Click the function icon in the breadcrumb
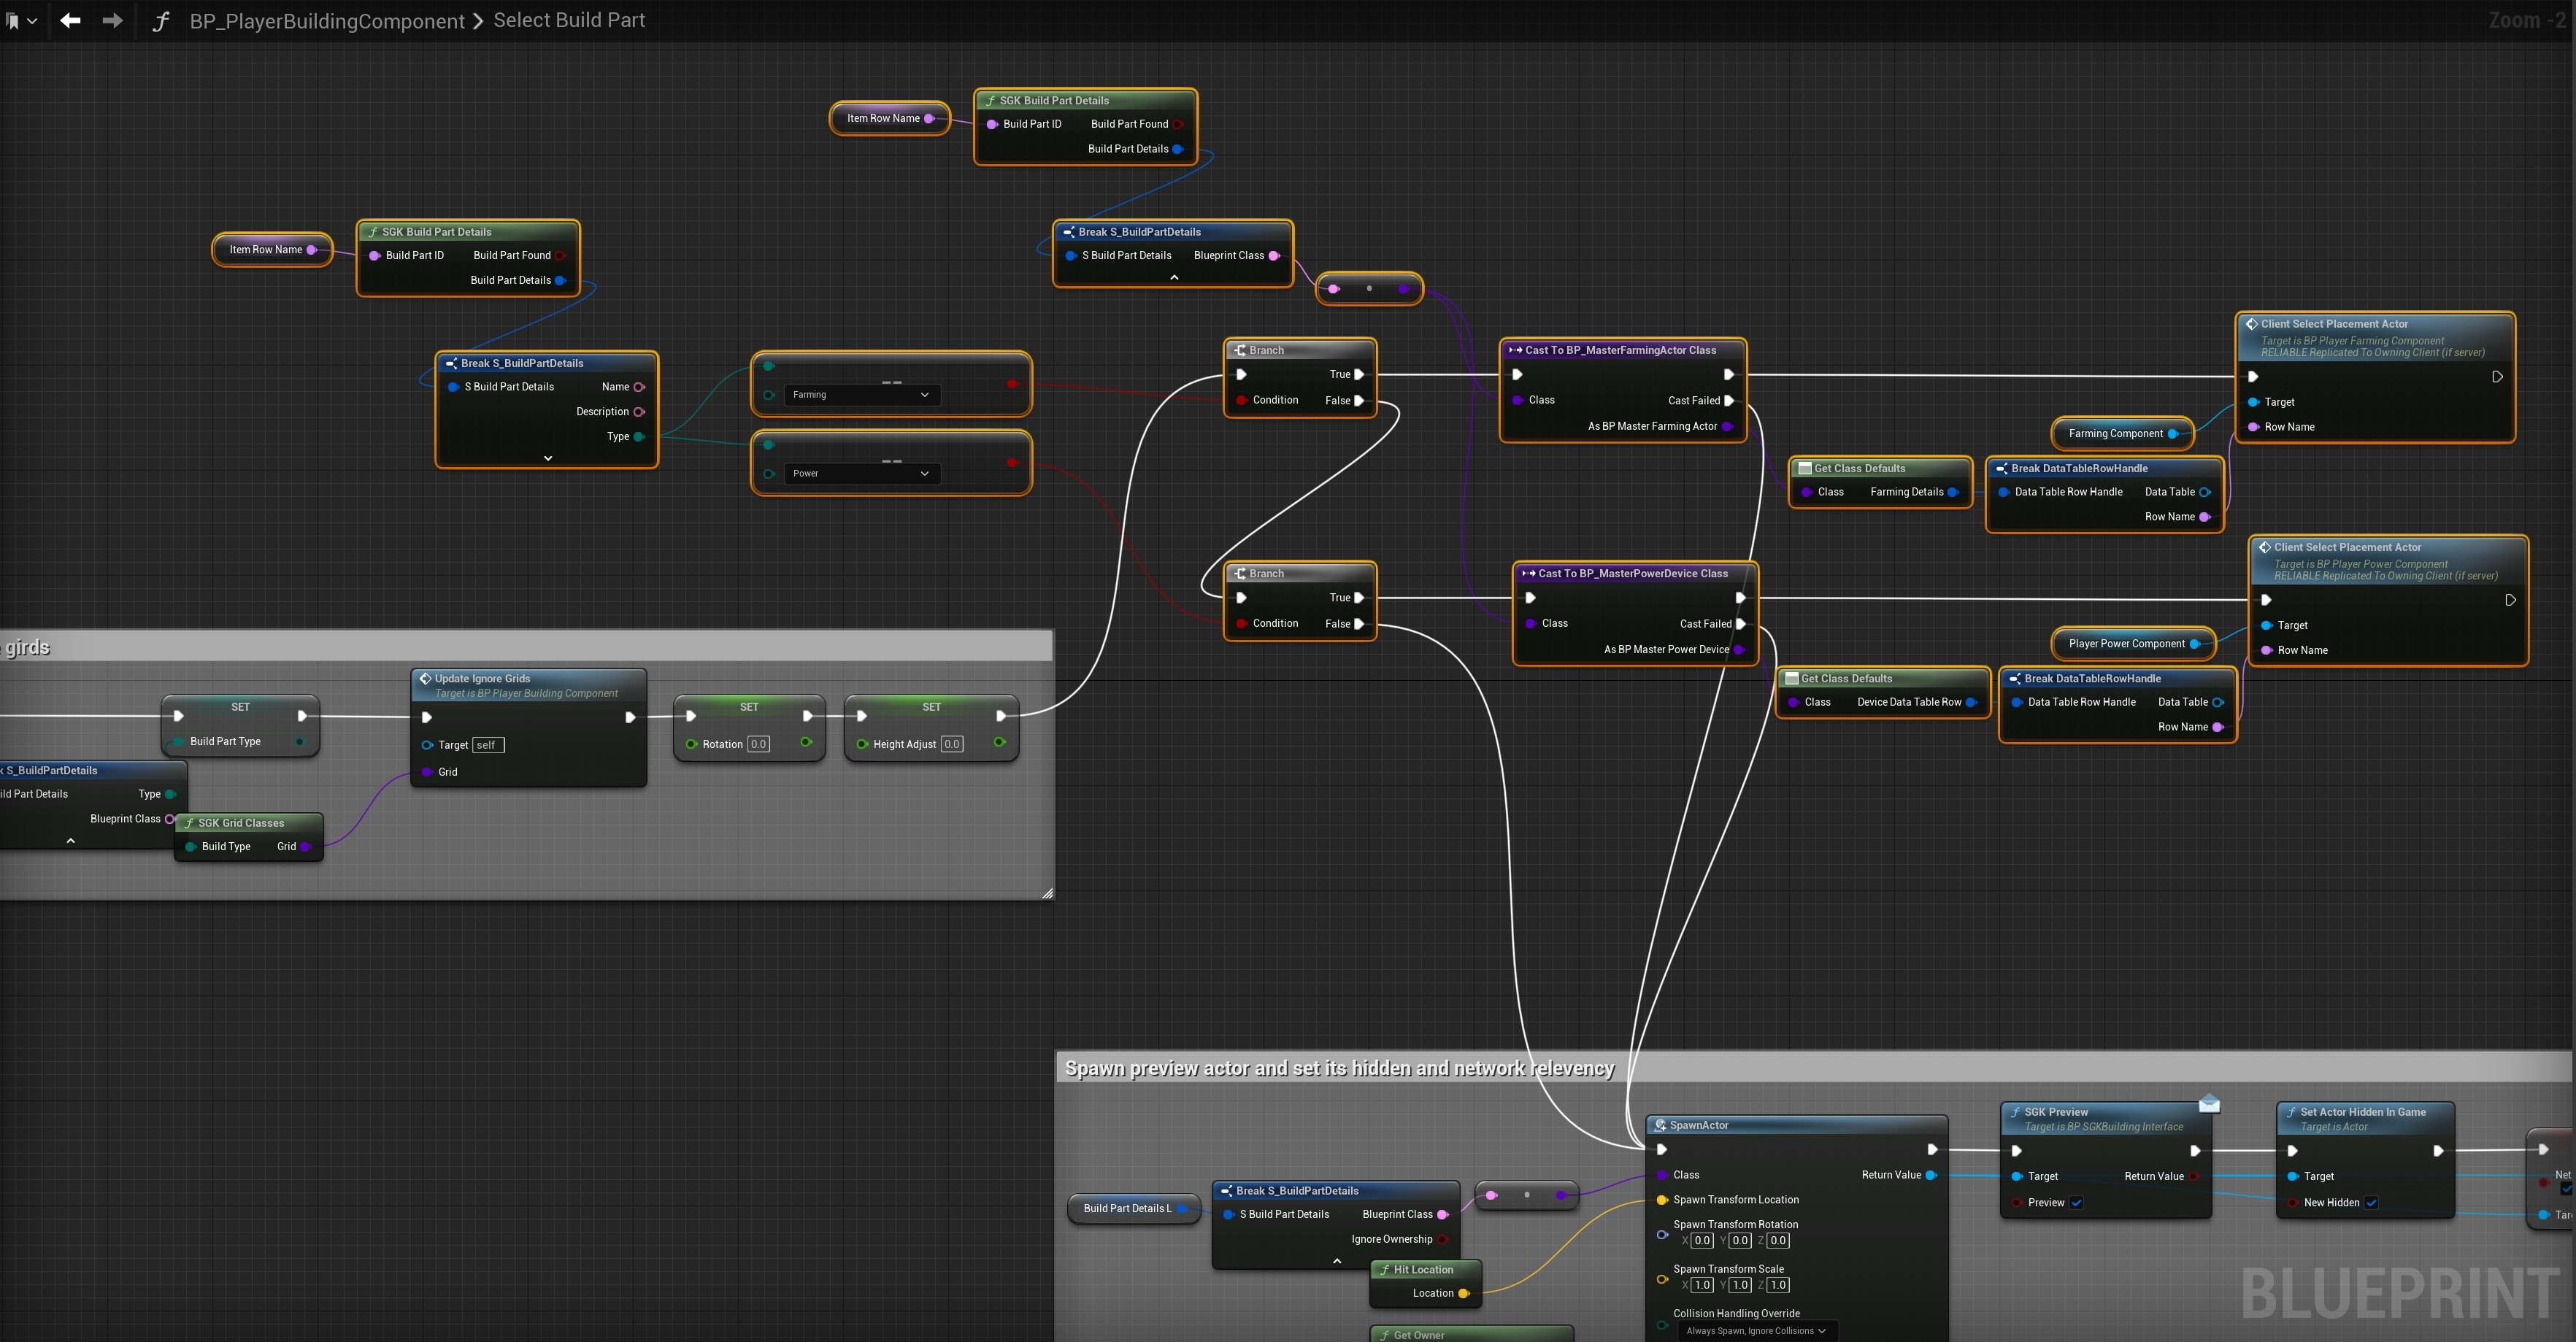Image resolution: width=2576 pixels, height=1342 pixels. point(161,21)
